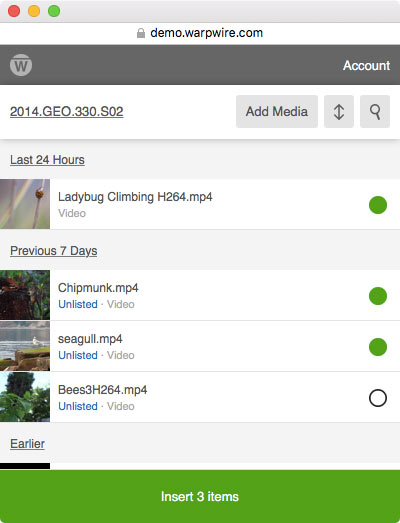Click the demo.warpwire.com address field
Screen dimensions: 400x523
200,33
